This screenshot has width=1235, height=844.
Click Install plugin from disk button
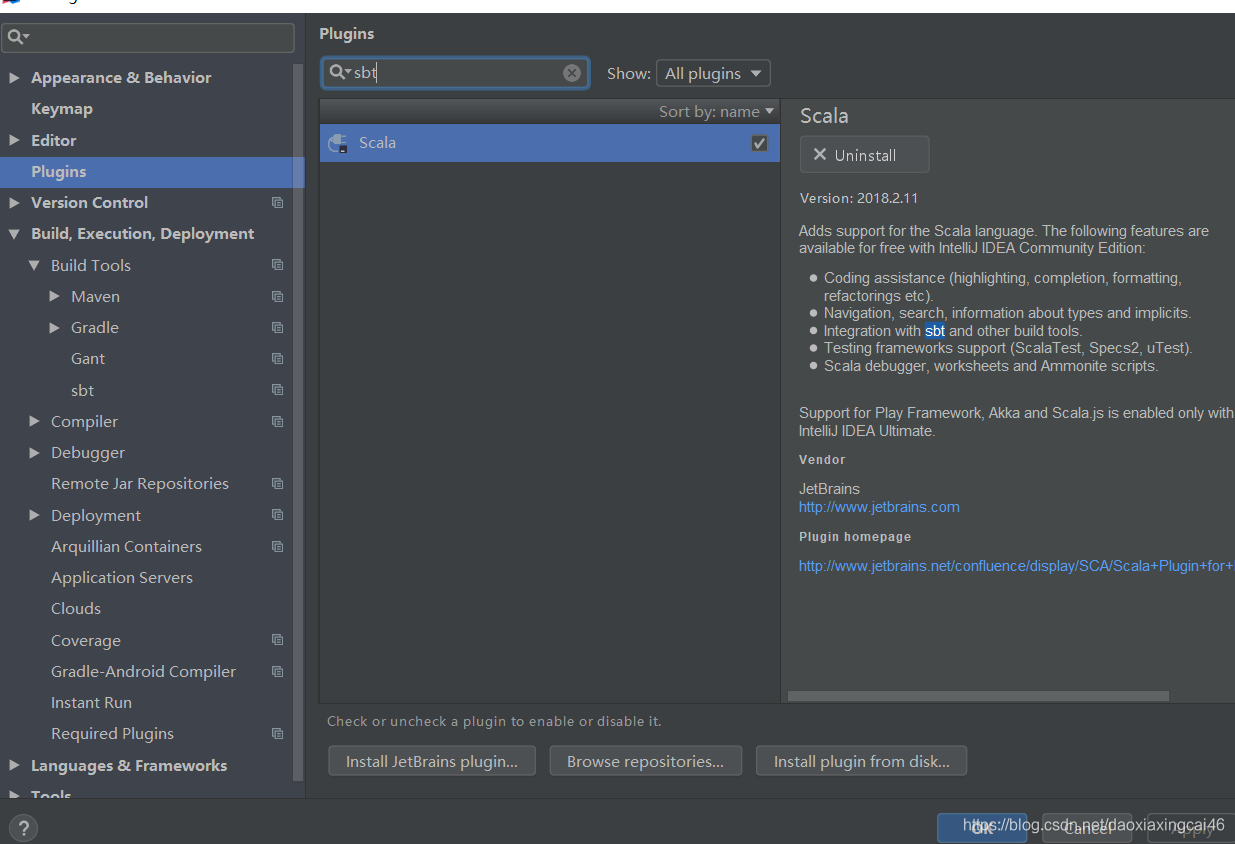[861, 761]
